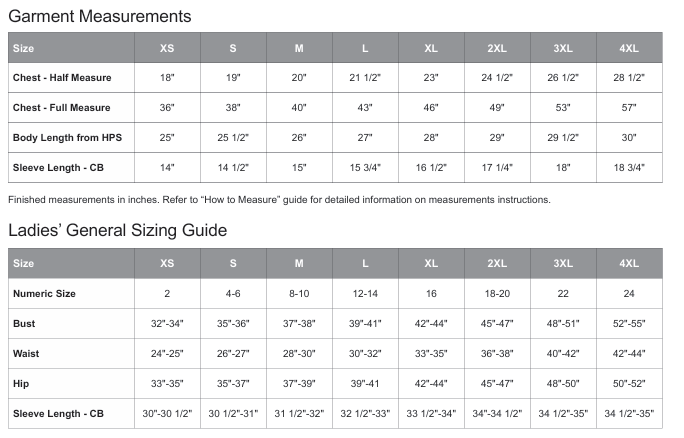
Task: Click the Chest - Full Measure row label
Action: [62, 108]
